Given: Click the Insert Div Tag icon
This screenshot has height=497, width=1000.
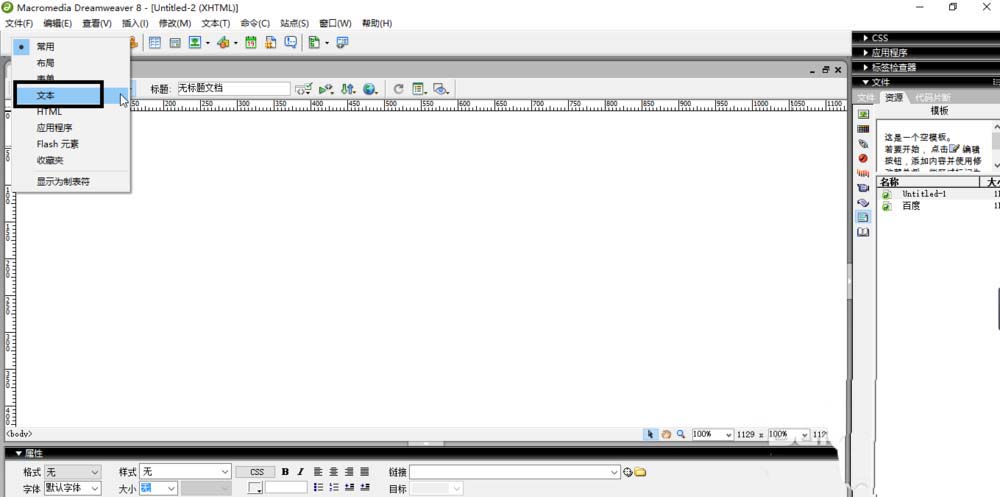Looking at the screenshot, I should [x=175, y=43].
